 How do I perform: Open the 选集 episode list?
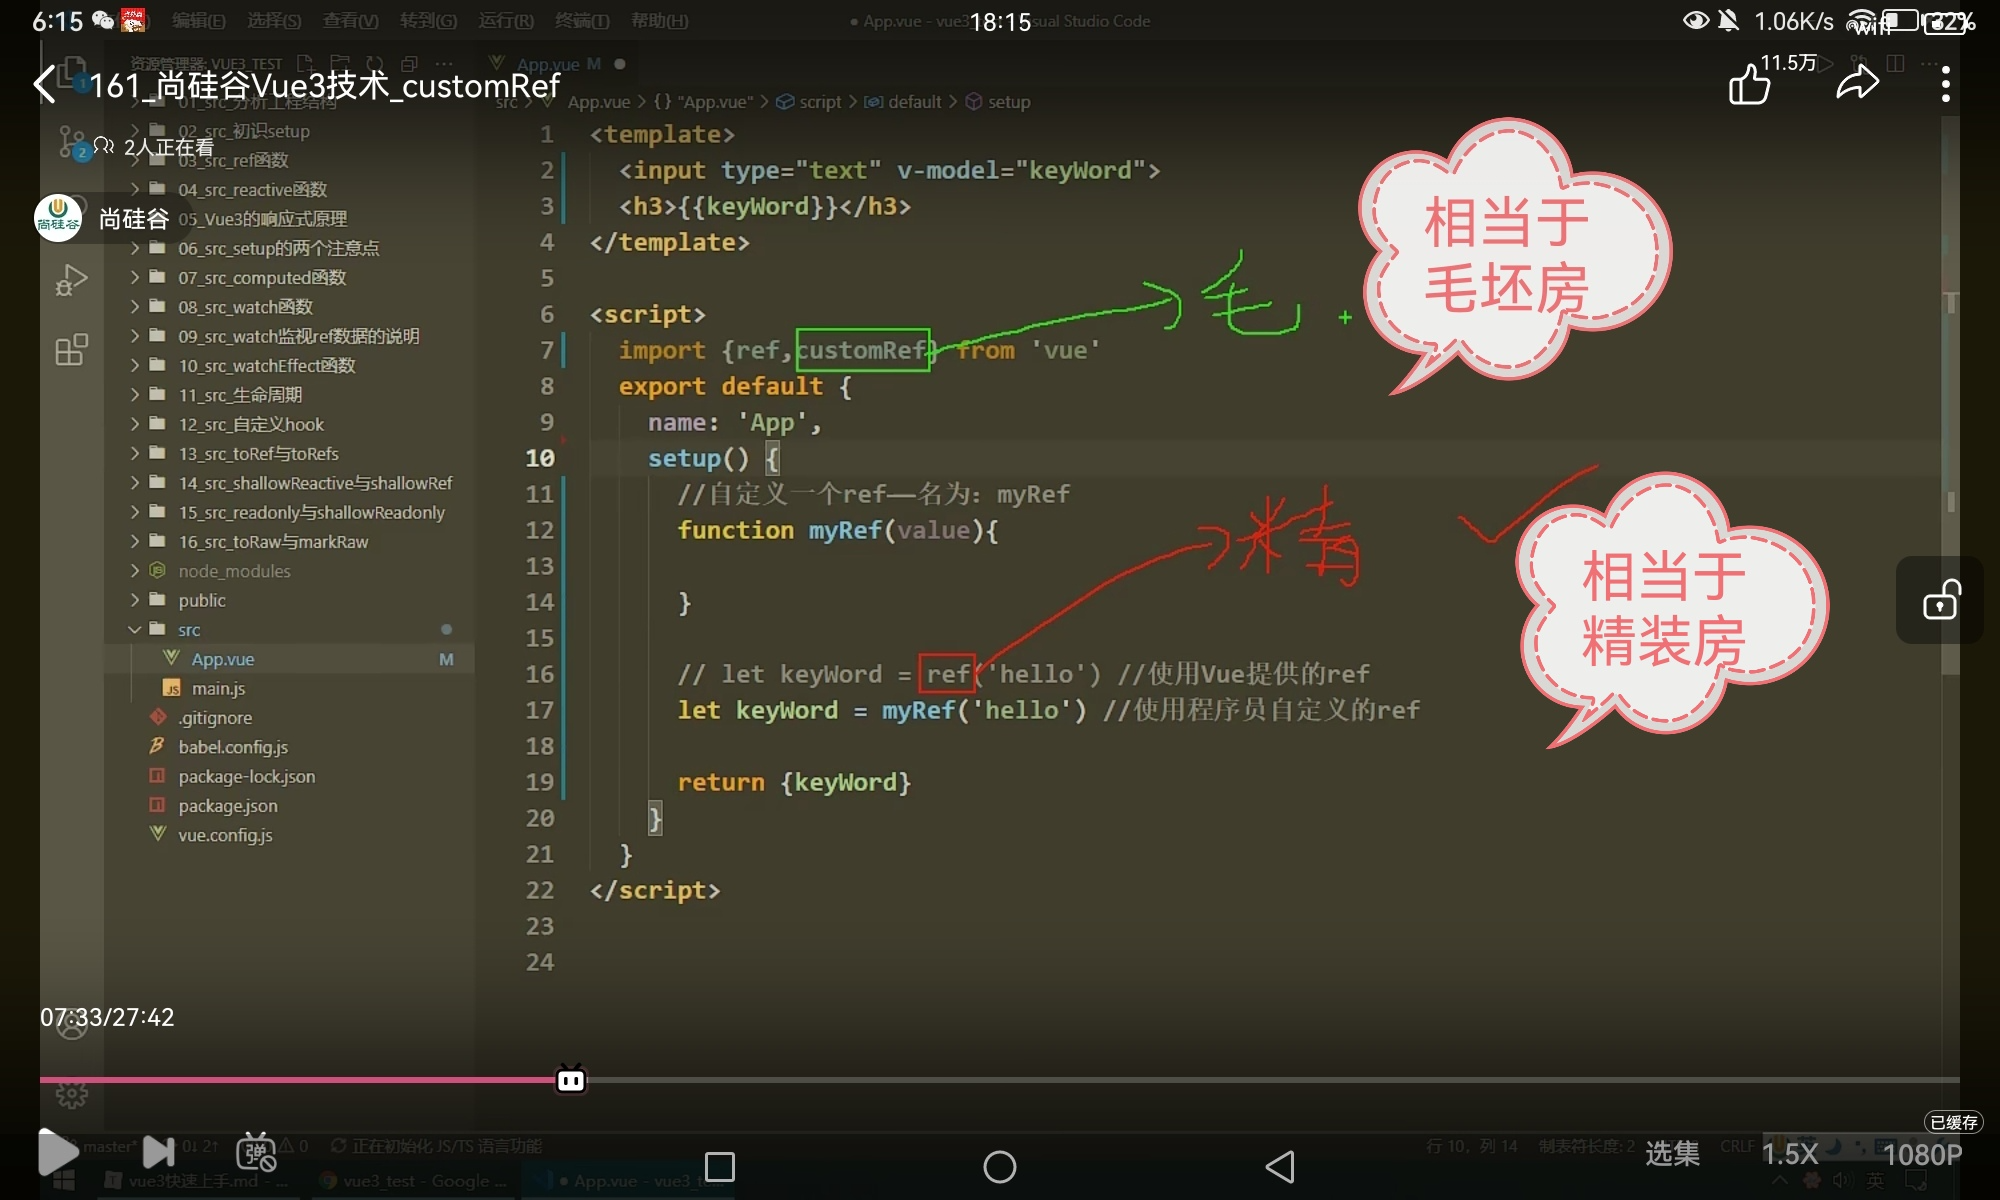(1672, 1154)
